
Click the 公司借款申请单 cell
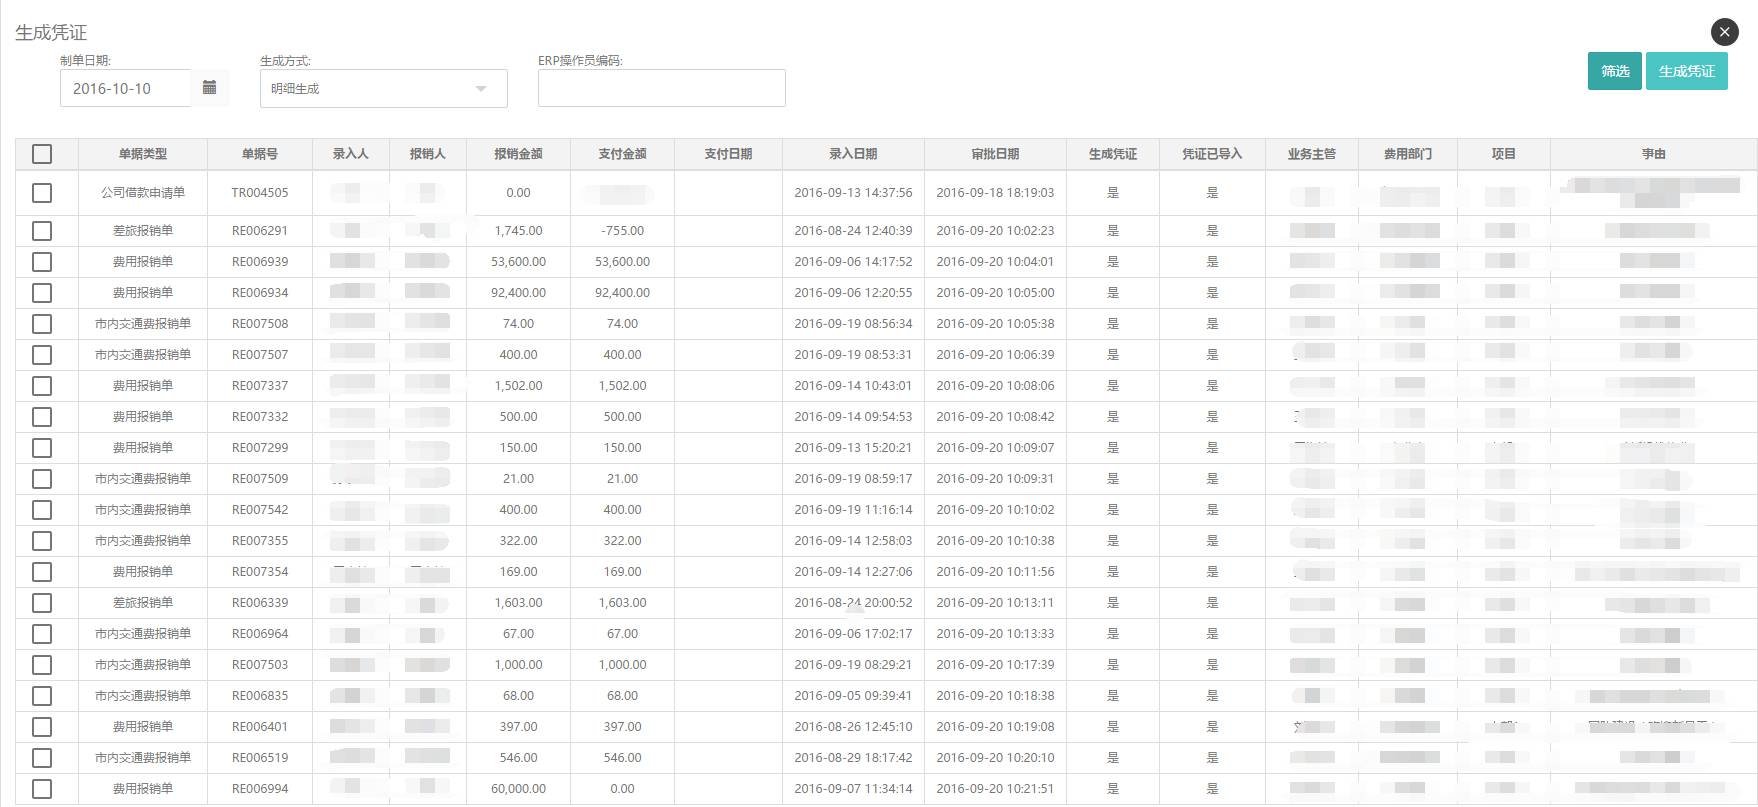click(143, 193)
